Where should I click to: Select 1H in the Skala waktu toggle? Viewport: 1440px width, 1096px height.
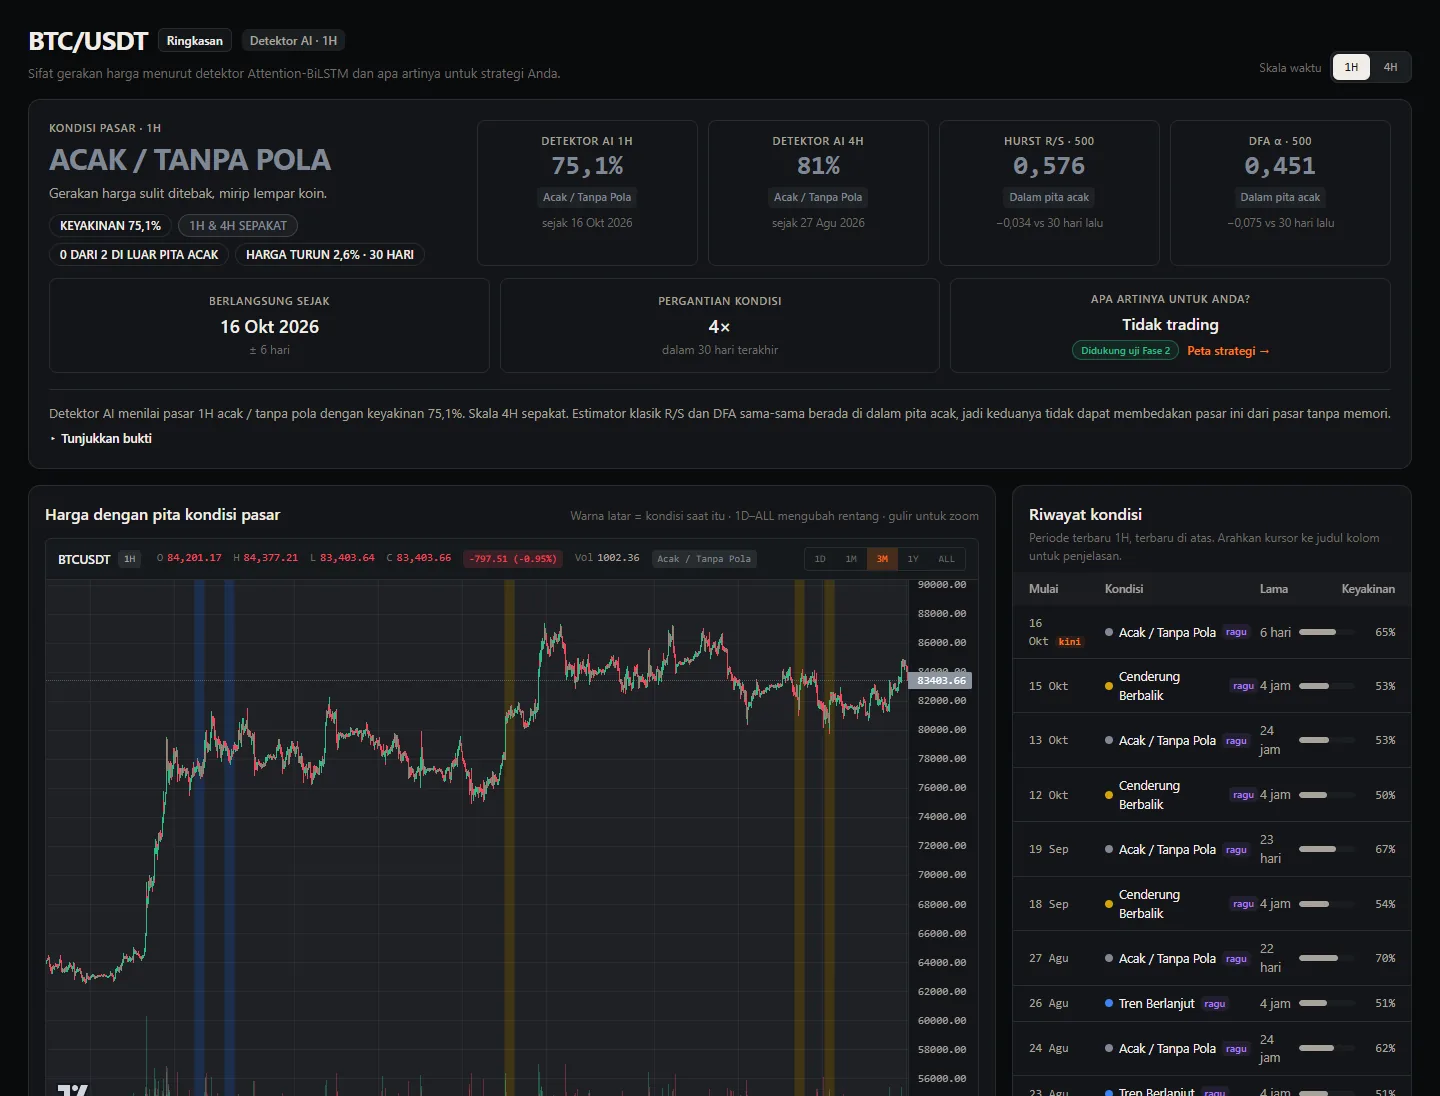(1351, 67)
